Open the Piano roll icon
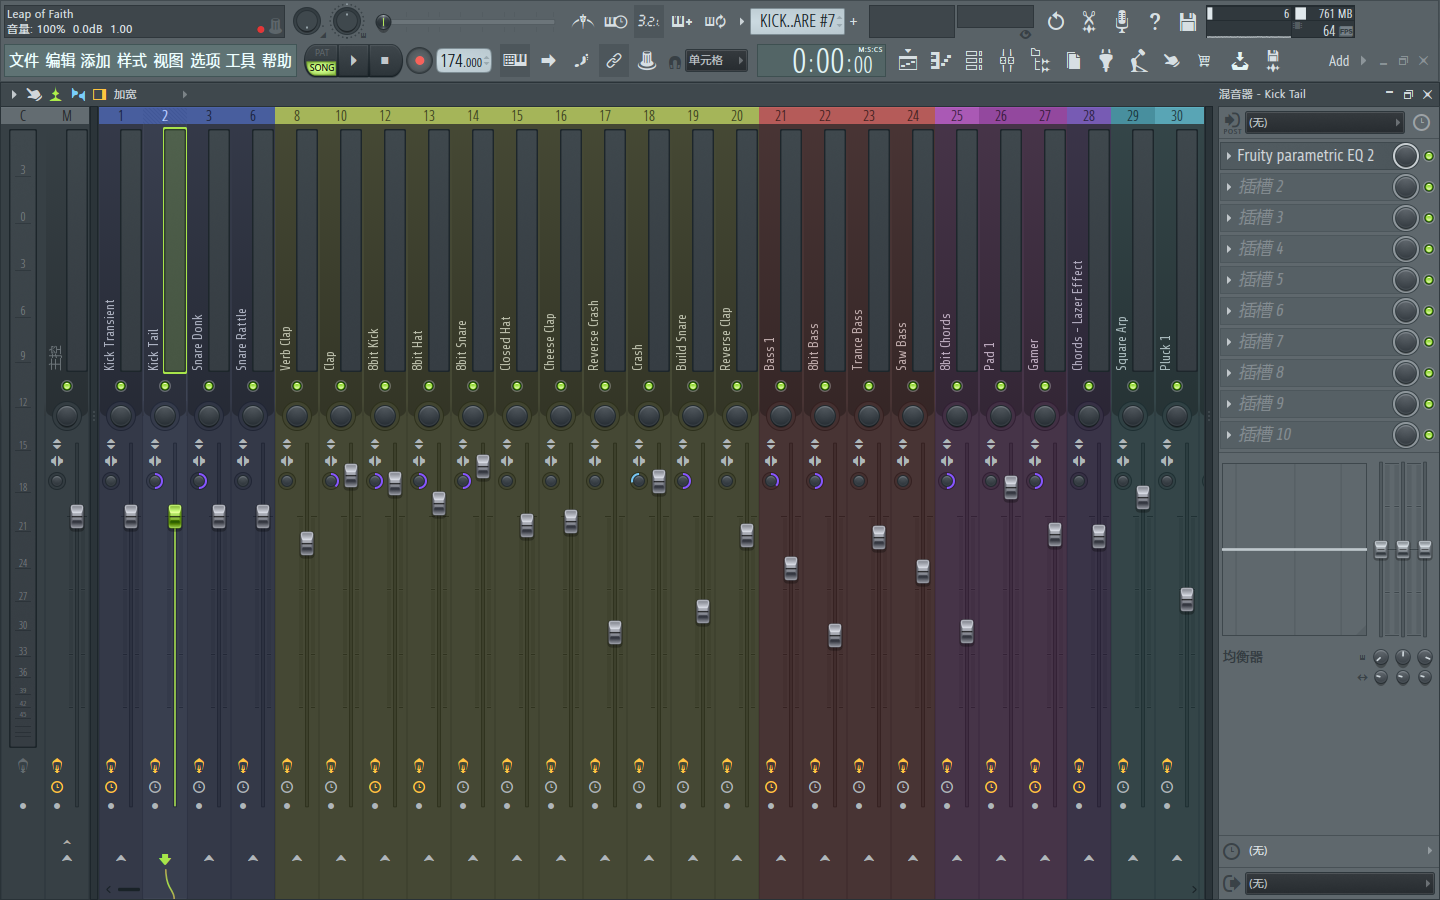 pyautogui.click(x=940, y=61)
